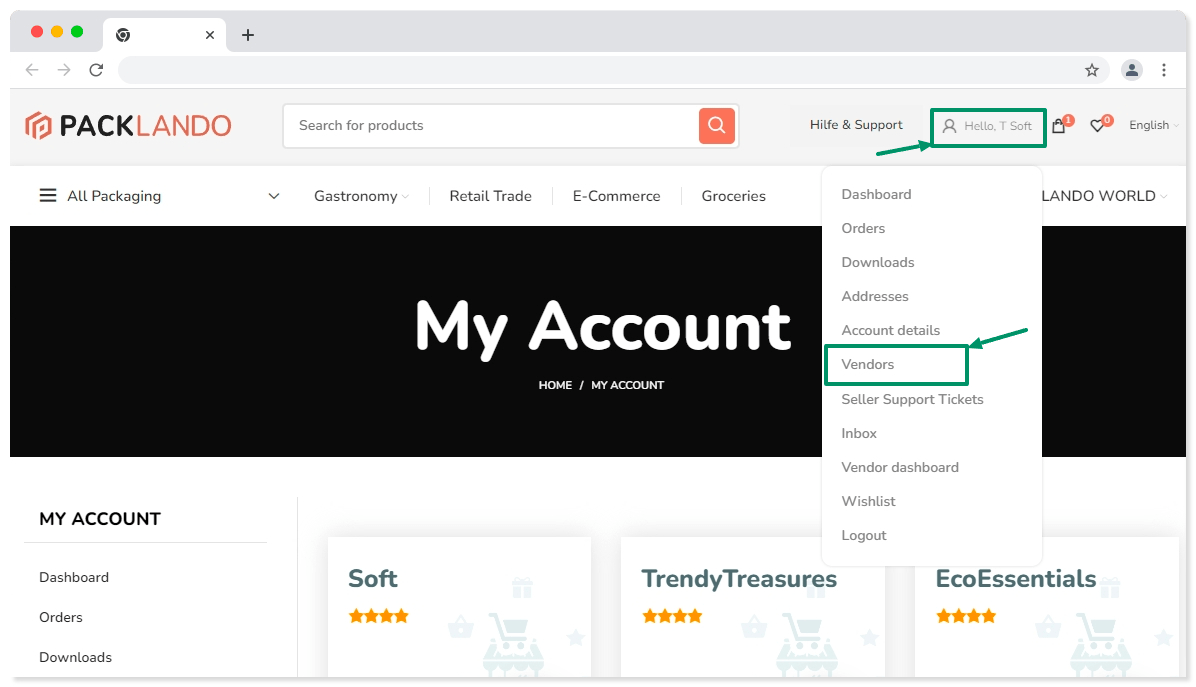
Task: Open the wishlist heart icon
Action: pyautogui.click(x=1097, y=126)
